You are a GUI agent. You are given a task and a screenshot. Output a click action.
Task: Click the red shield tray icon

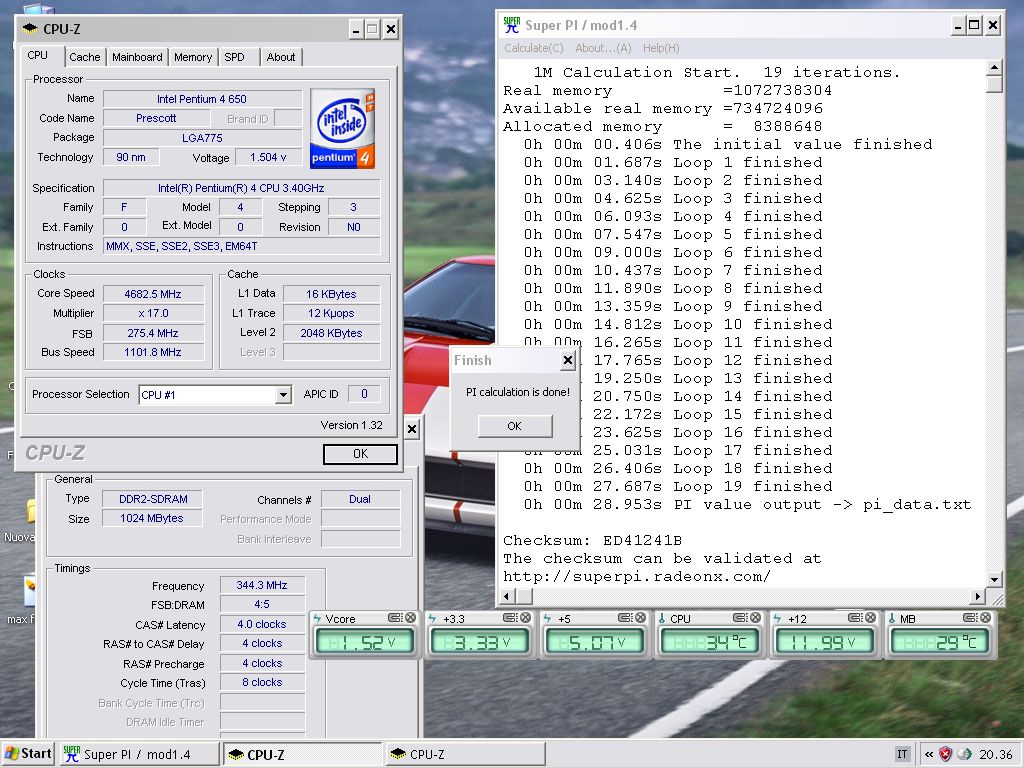pyautogui.click(x=945, y=754)
